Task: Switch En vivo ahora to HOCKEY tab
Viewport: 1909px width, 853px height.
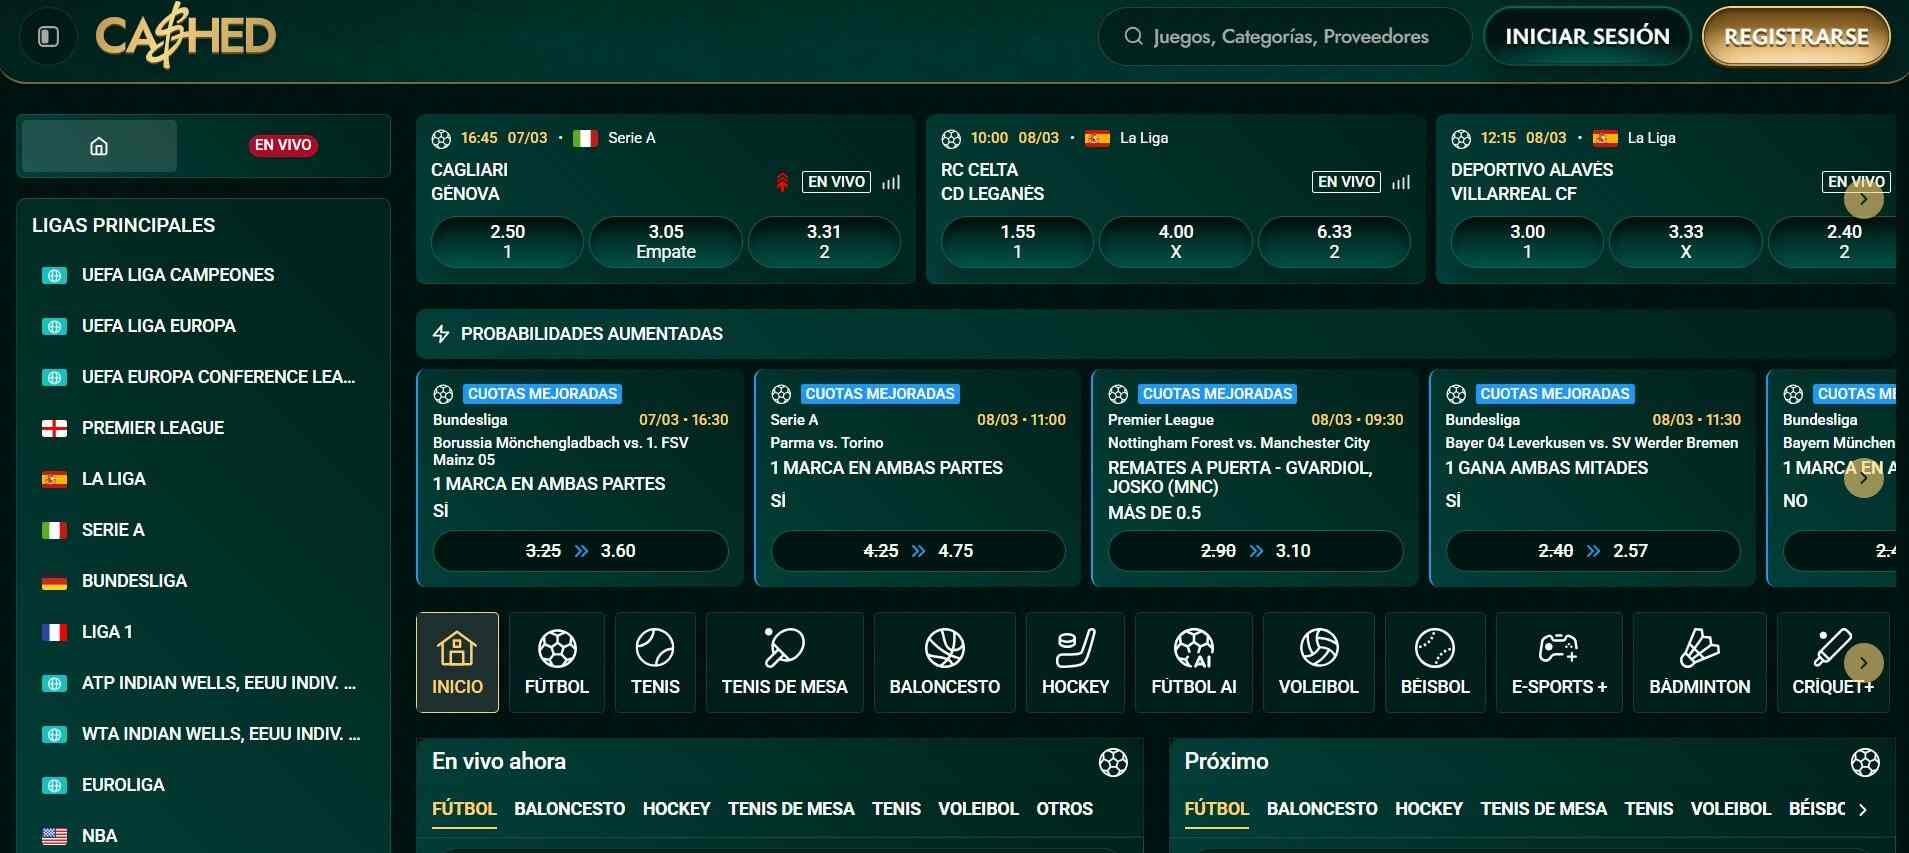Action: pyautogui.click(x=676, y=809)
